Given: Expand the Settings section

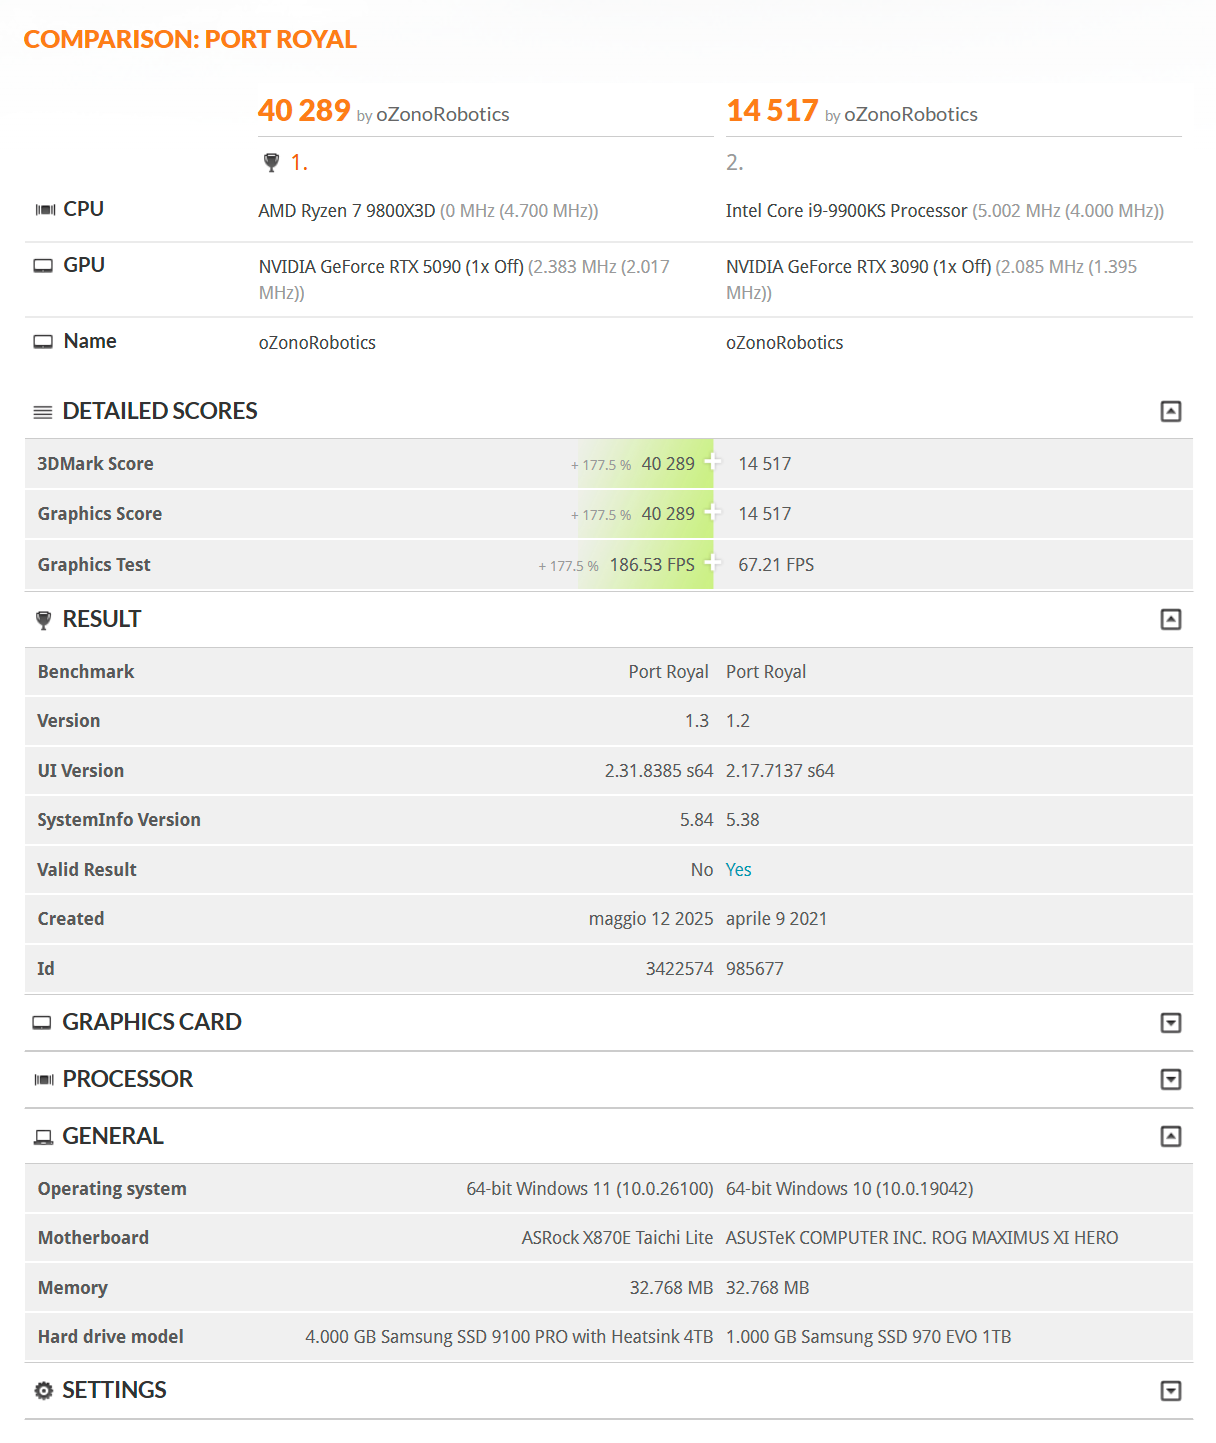Looking at the screenshot, I should (1170, 1390).
